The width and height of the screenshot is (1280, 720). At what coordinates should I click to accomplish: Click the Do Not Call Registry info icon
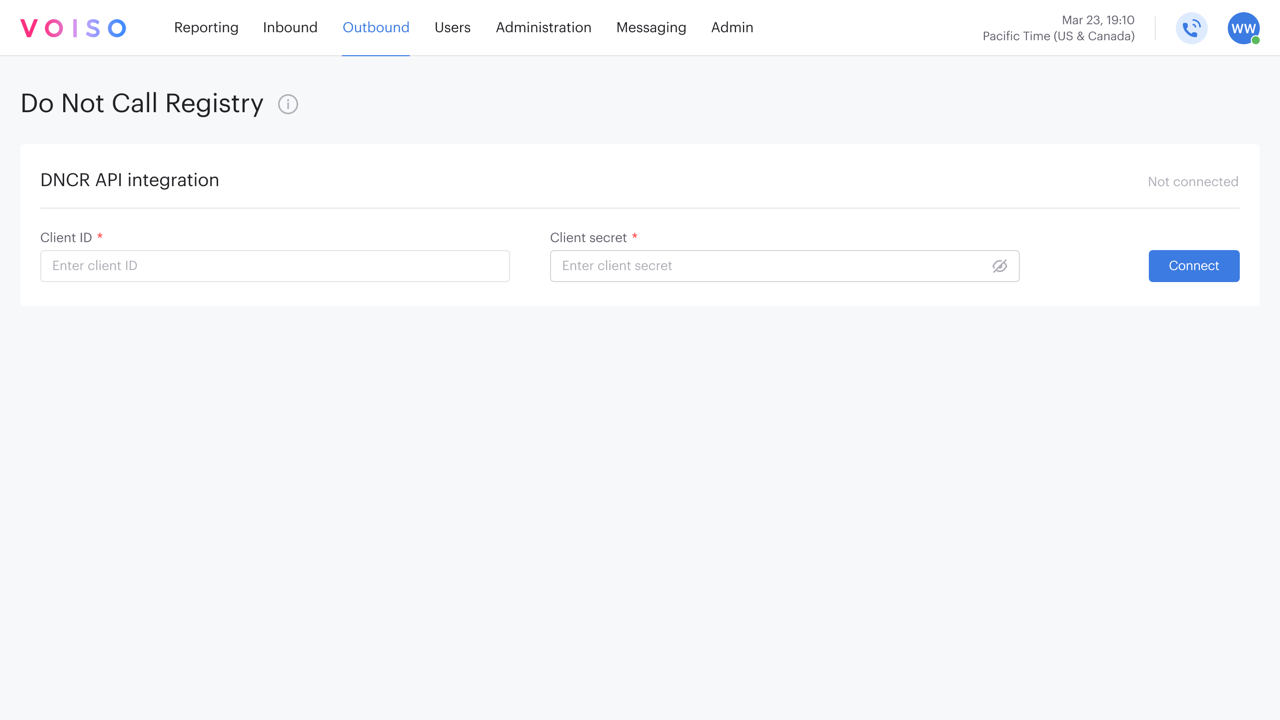coord(287,104)
